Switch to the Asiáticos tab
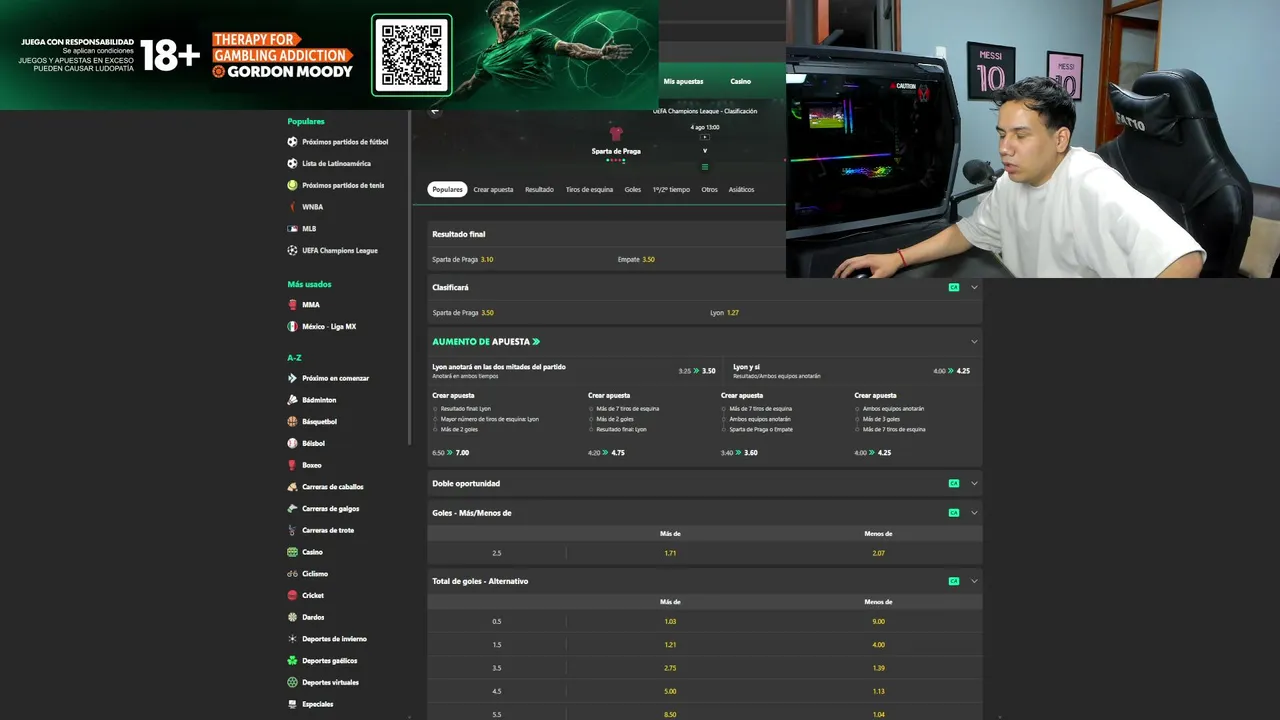Image resolution: width=1280 pixels, height=720 pixels. pos(742,190)
